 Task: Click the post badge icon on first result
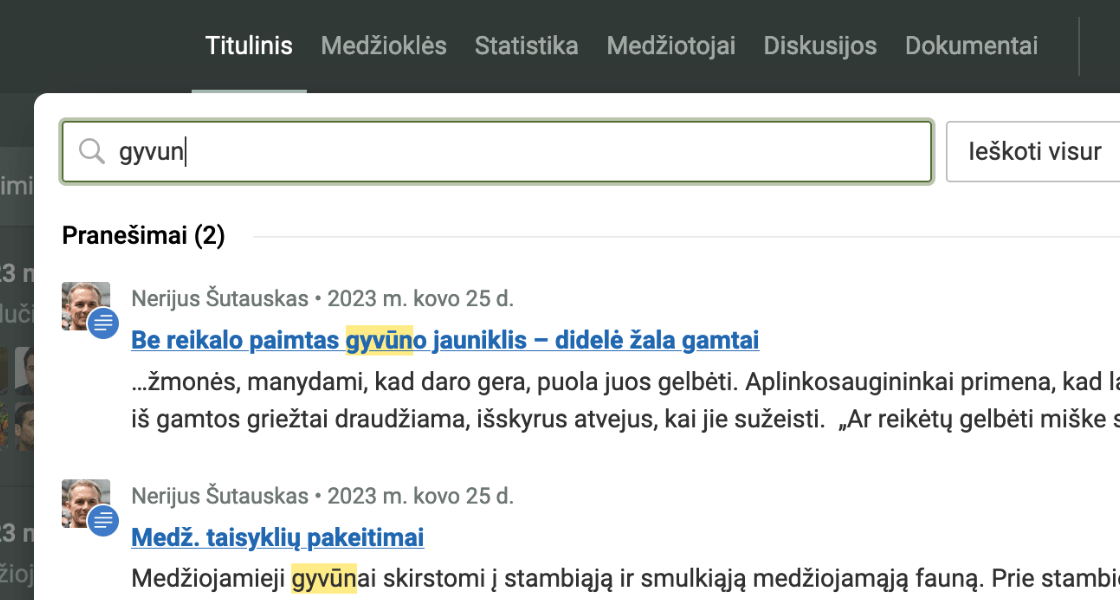pos(103,324)
